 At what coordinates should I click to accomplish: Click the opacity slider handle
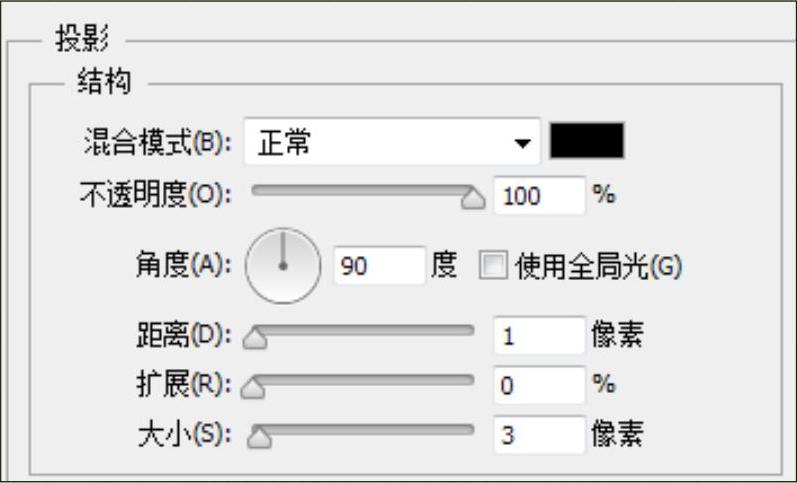tap(471, 198)
